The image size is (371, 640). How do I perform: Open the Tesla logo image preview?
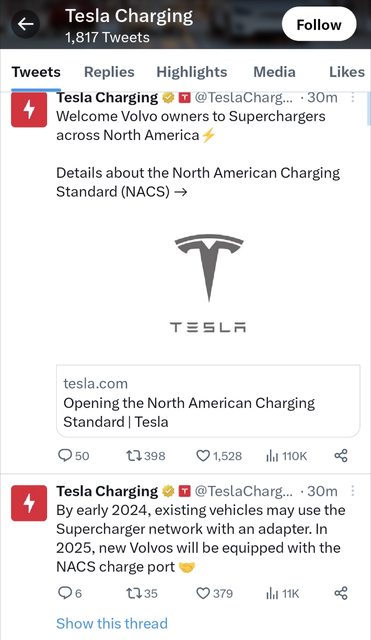pos(208,283)
